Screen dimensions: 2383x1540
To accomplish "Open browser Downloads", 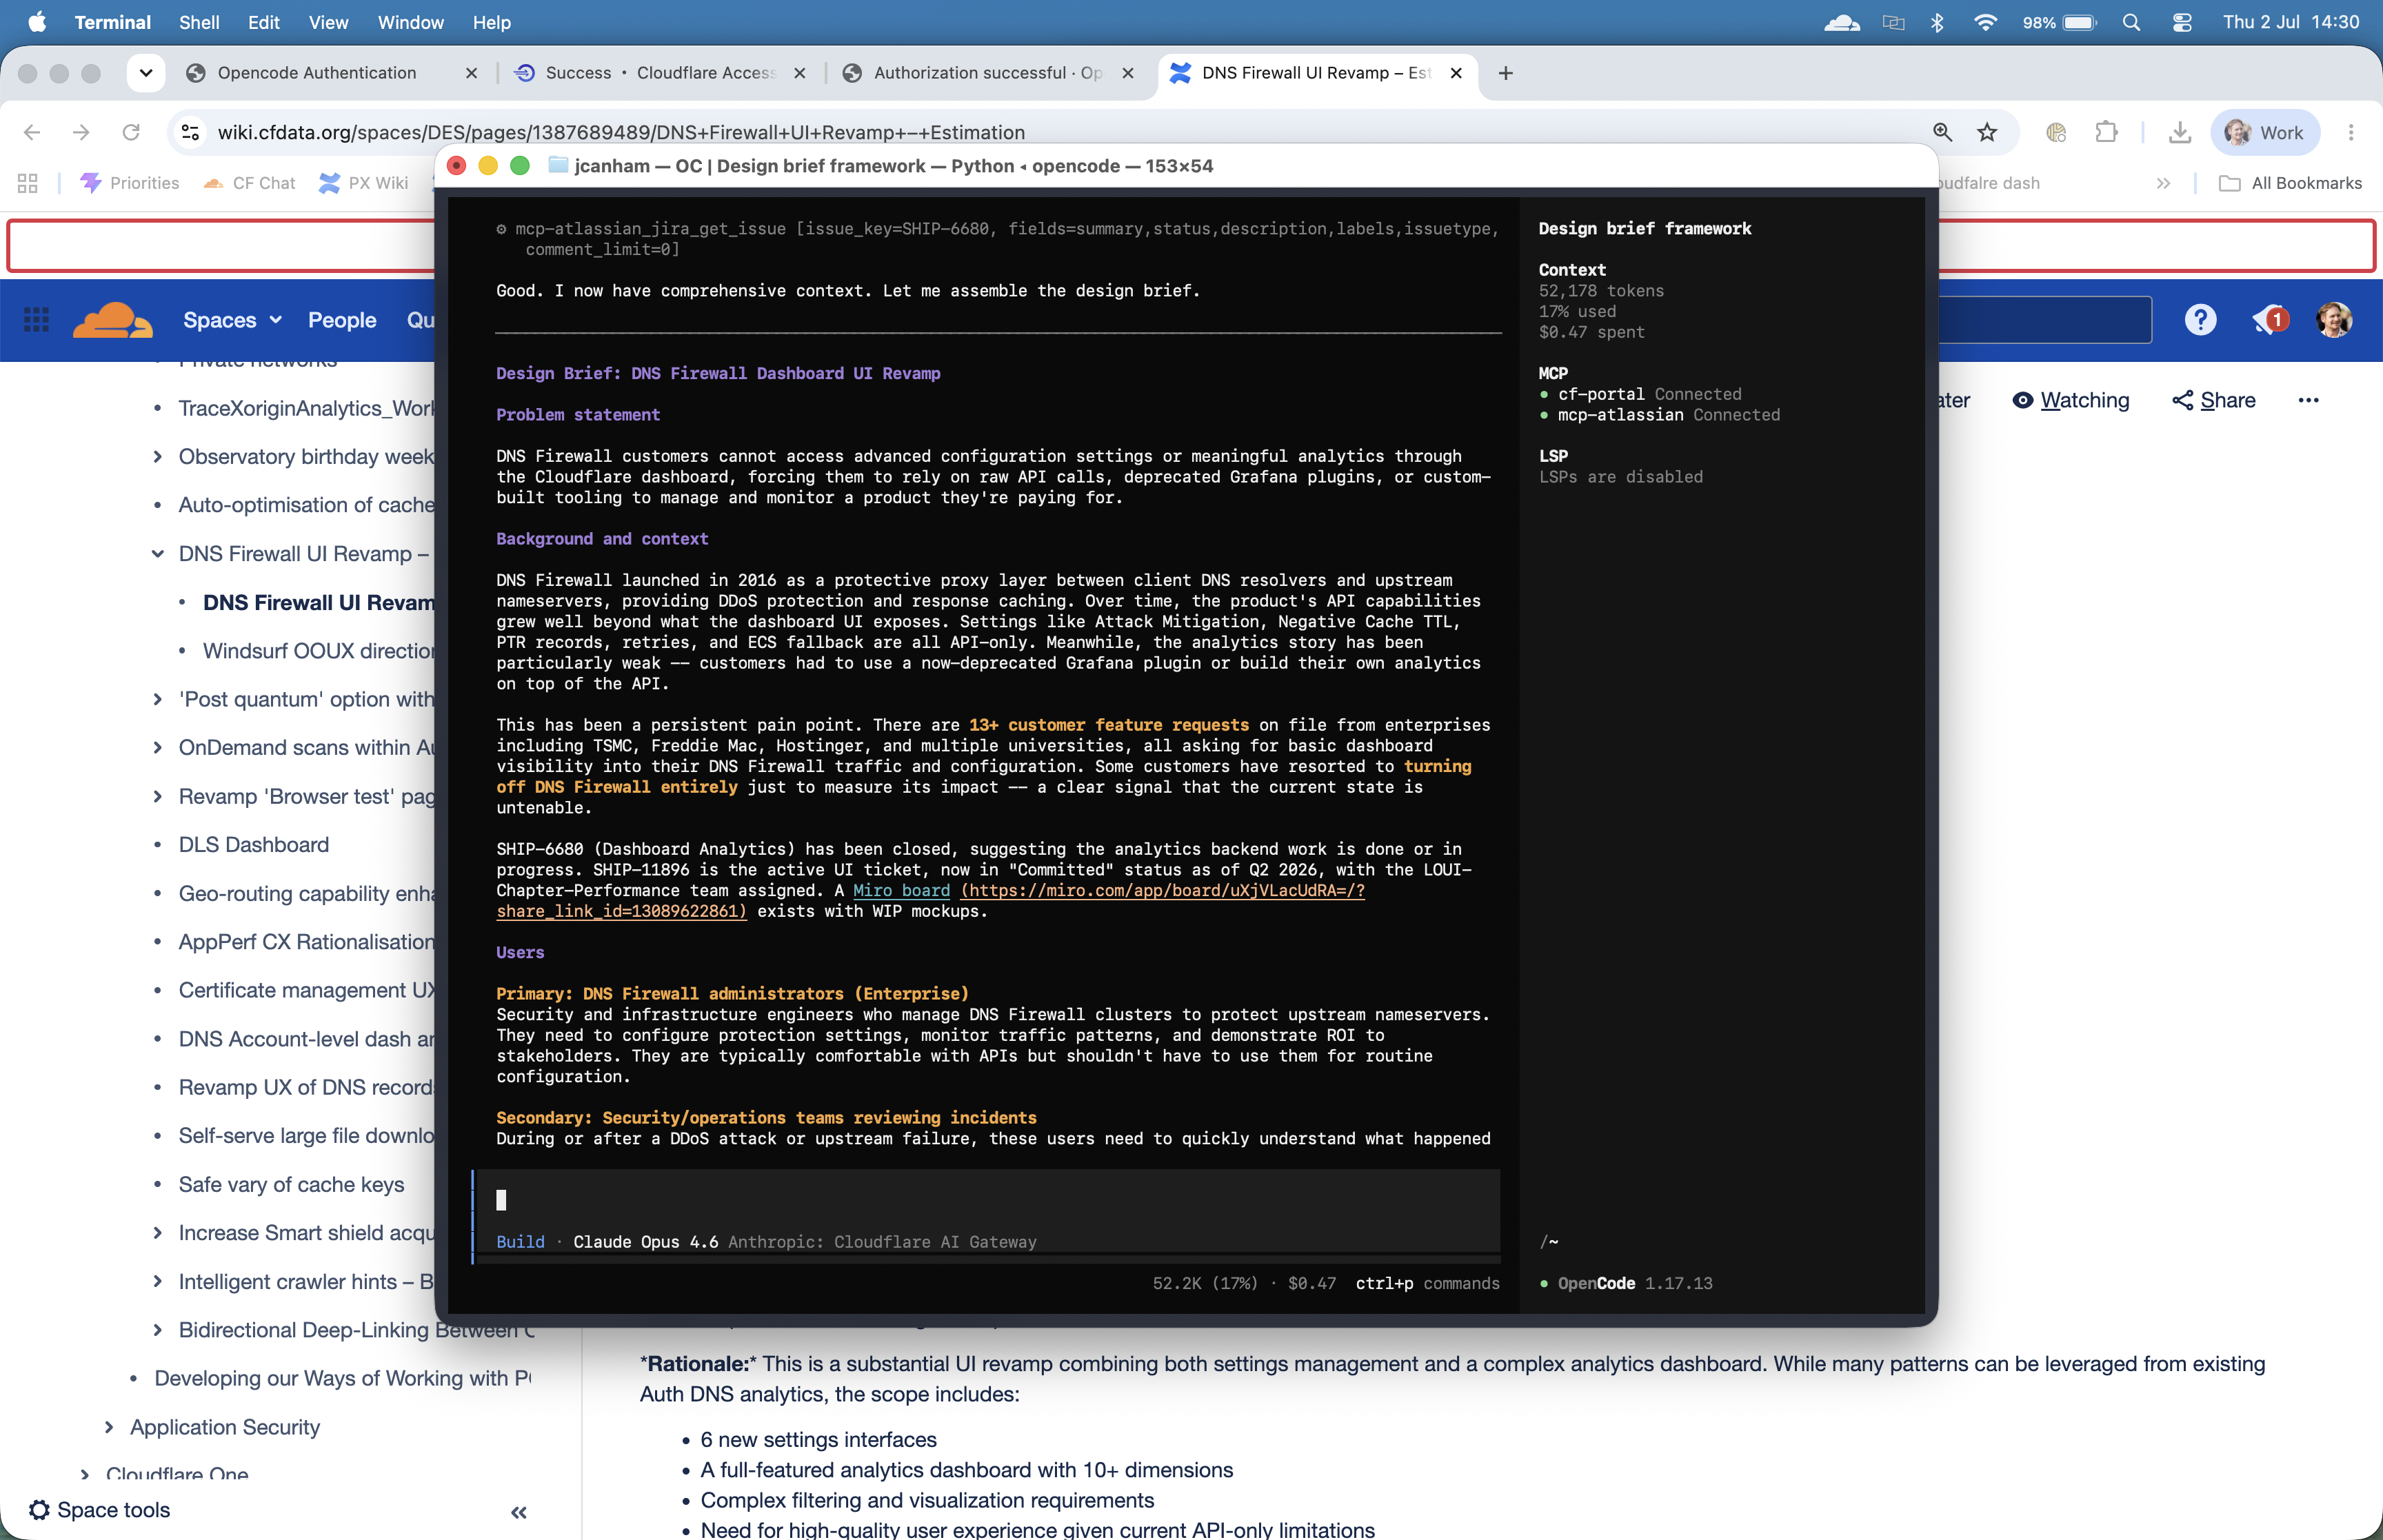I will [2180, 132].
